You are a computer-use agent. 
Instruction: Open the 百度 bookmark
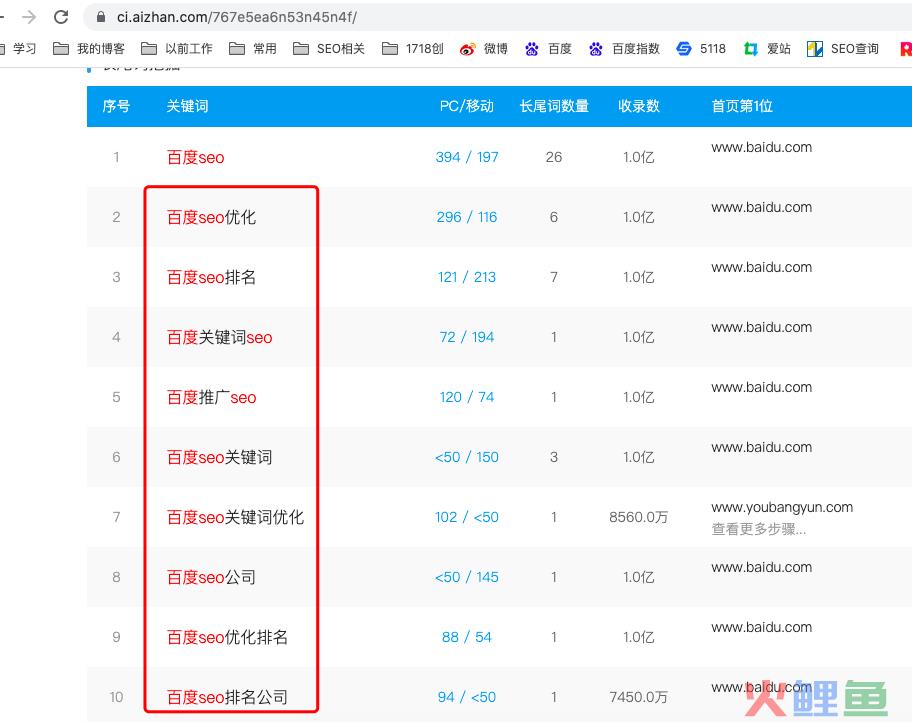pos(548,48)
